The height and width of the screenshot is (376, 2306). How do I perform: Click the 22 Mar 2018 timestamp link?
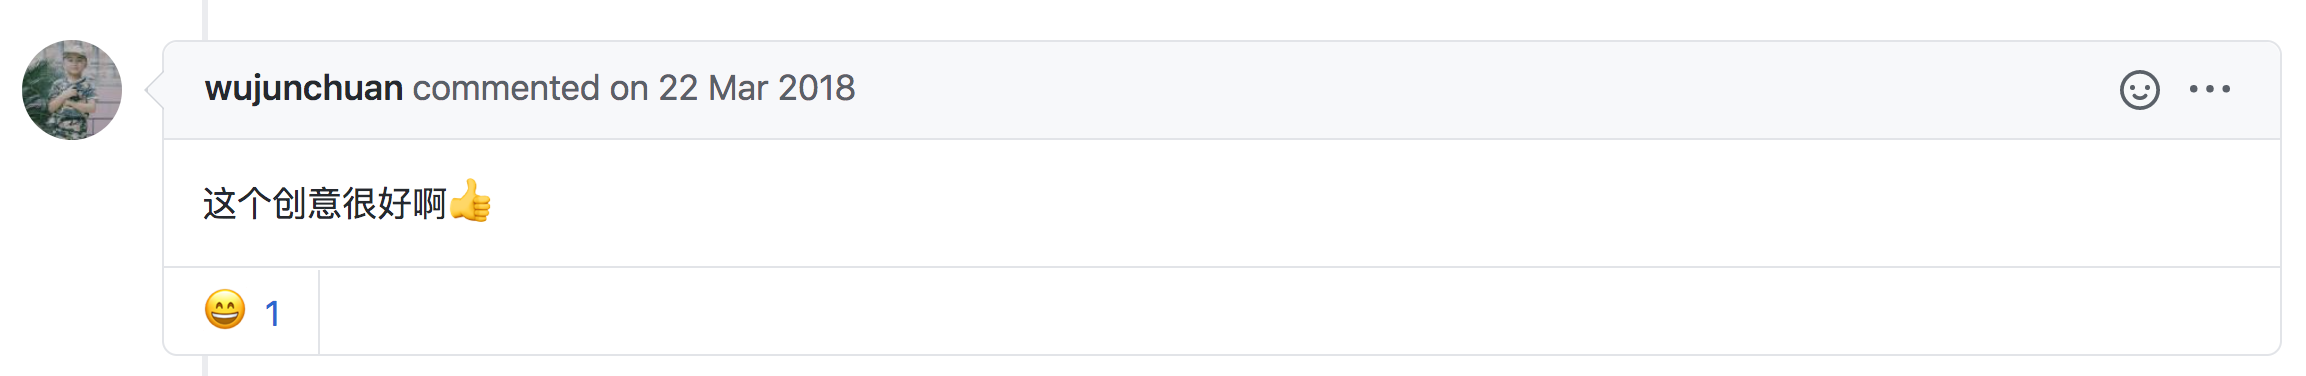(x=756, y=89)
